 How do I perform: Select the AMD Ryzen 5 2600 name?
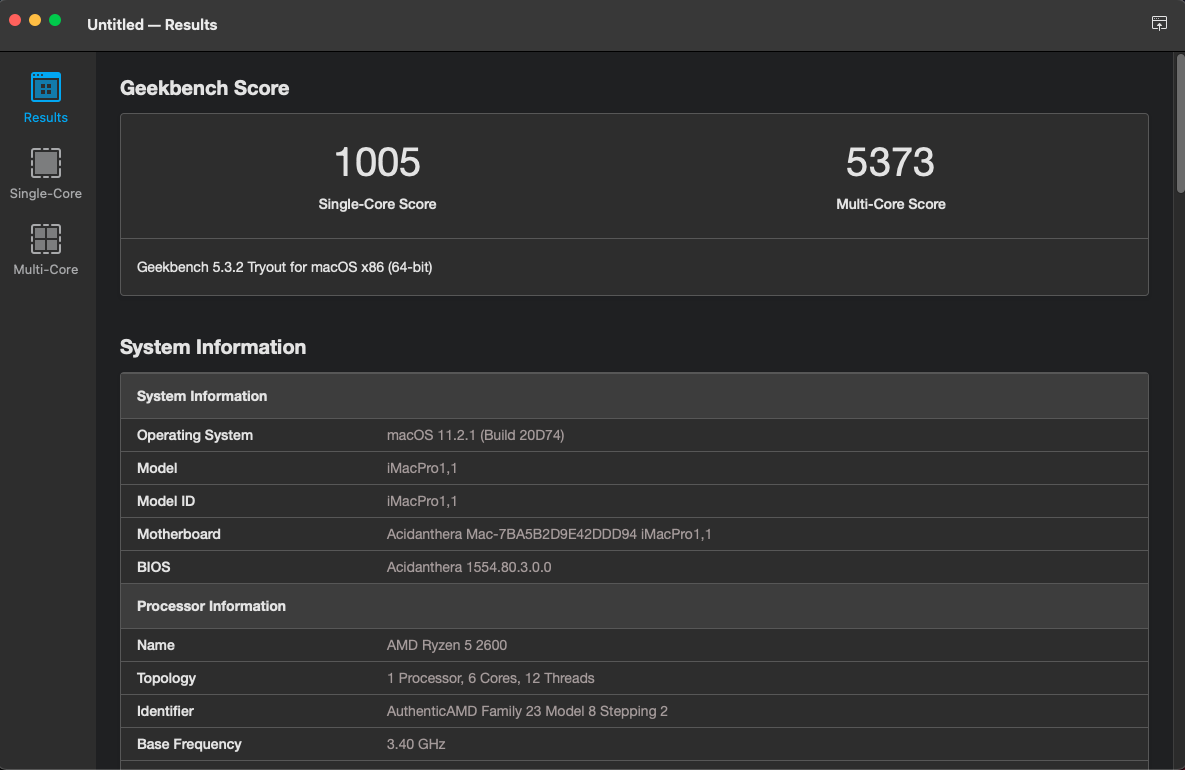[447, 645]
